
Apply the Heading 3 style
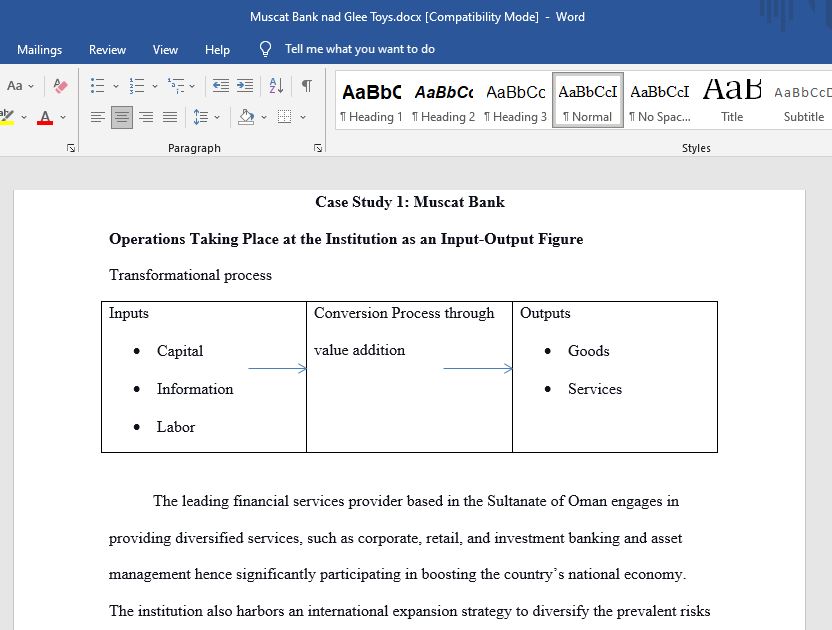click(515, 101)
